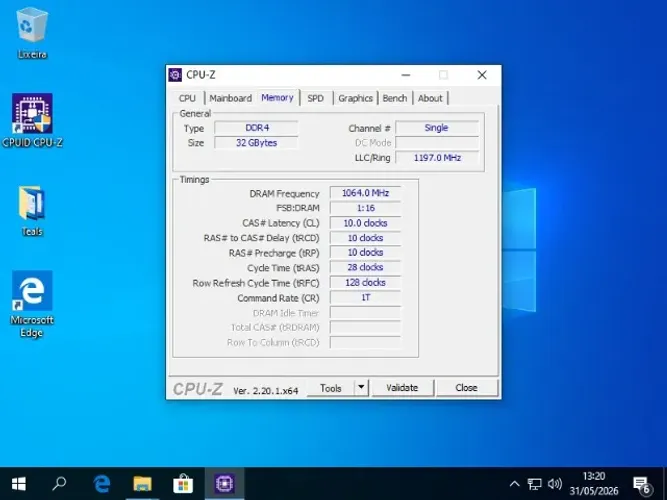Open the notification center icon
This screenshot has width=667, height=500.
(x=641, y=484)
